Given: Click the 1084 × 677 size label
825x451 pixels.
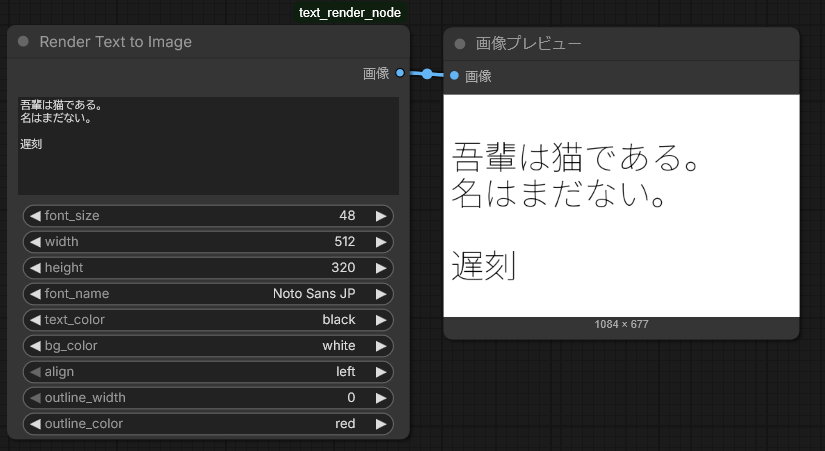Looking at the screenshot, I should [x=621, y=324].
